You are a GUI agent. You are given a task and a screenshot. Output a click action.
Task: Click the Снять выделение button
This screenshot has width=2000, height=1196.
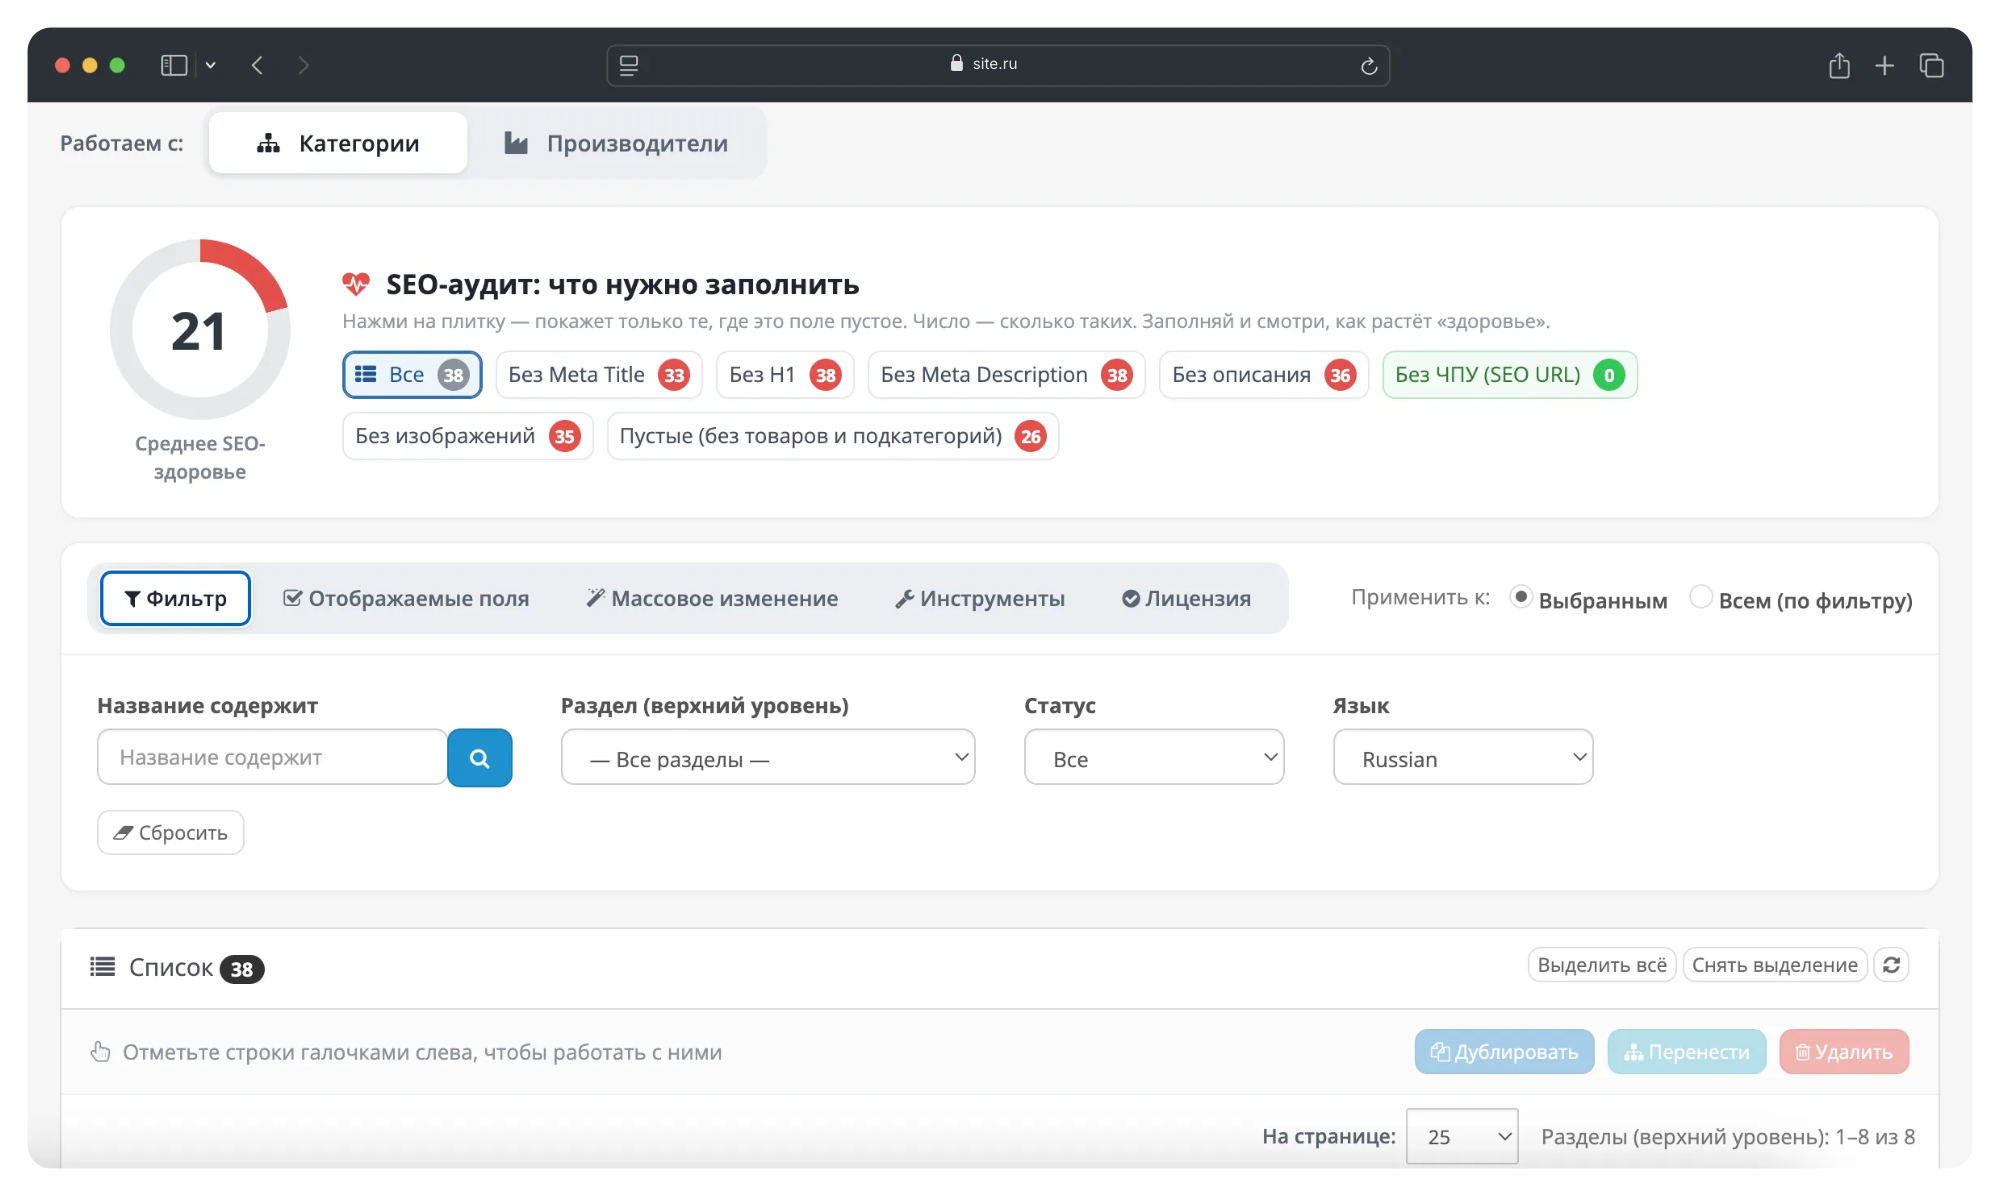[x=1775, y=965]
